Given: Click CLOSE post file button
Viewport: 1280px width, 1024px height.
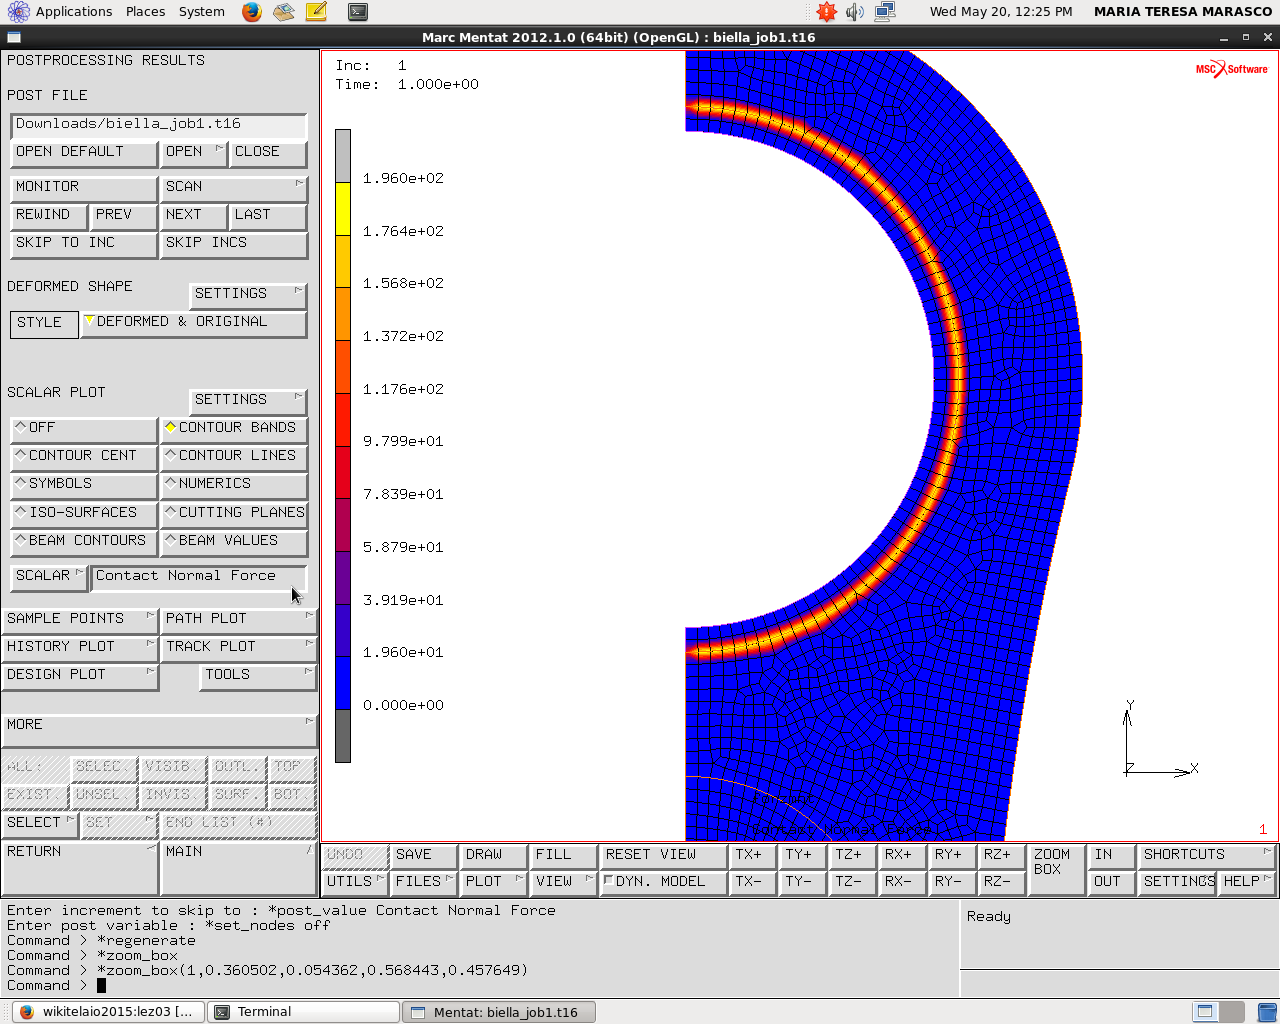Looking at the screenshot, I should coord(268,152).
